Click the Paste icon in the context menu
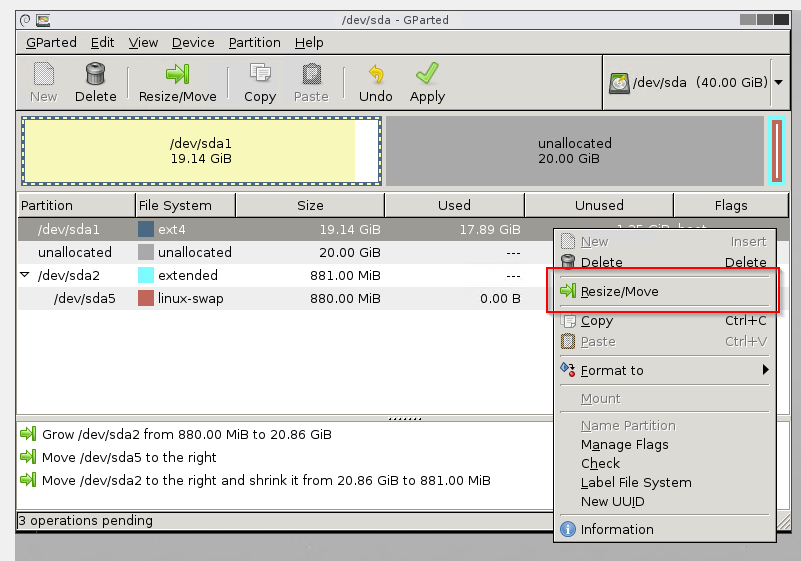The height and width of the screenshot is (561, 801). [568, 341]
